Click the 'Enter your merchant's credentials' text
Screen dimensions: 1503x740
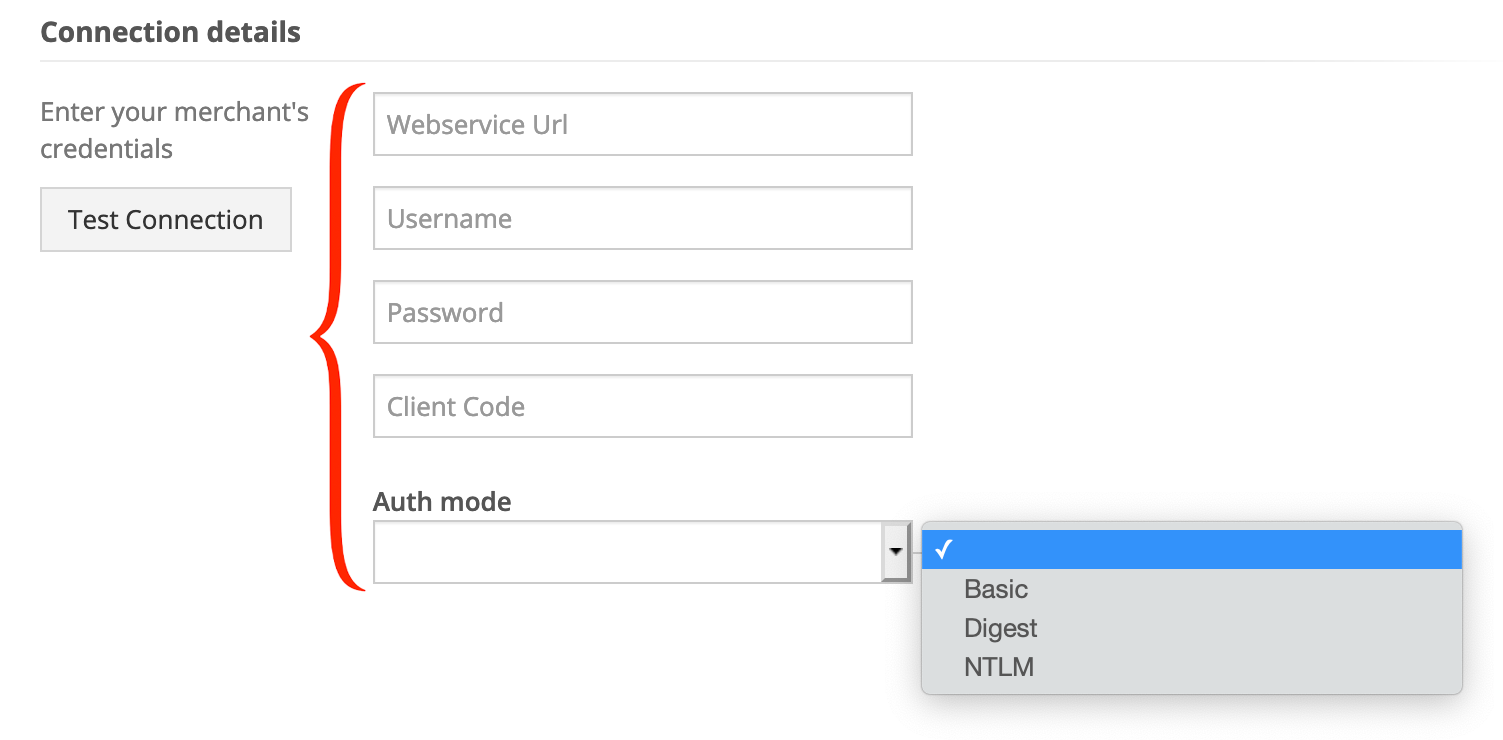point(175,131)
